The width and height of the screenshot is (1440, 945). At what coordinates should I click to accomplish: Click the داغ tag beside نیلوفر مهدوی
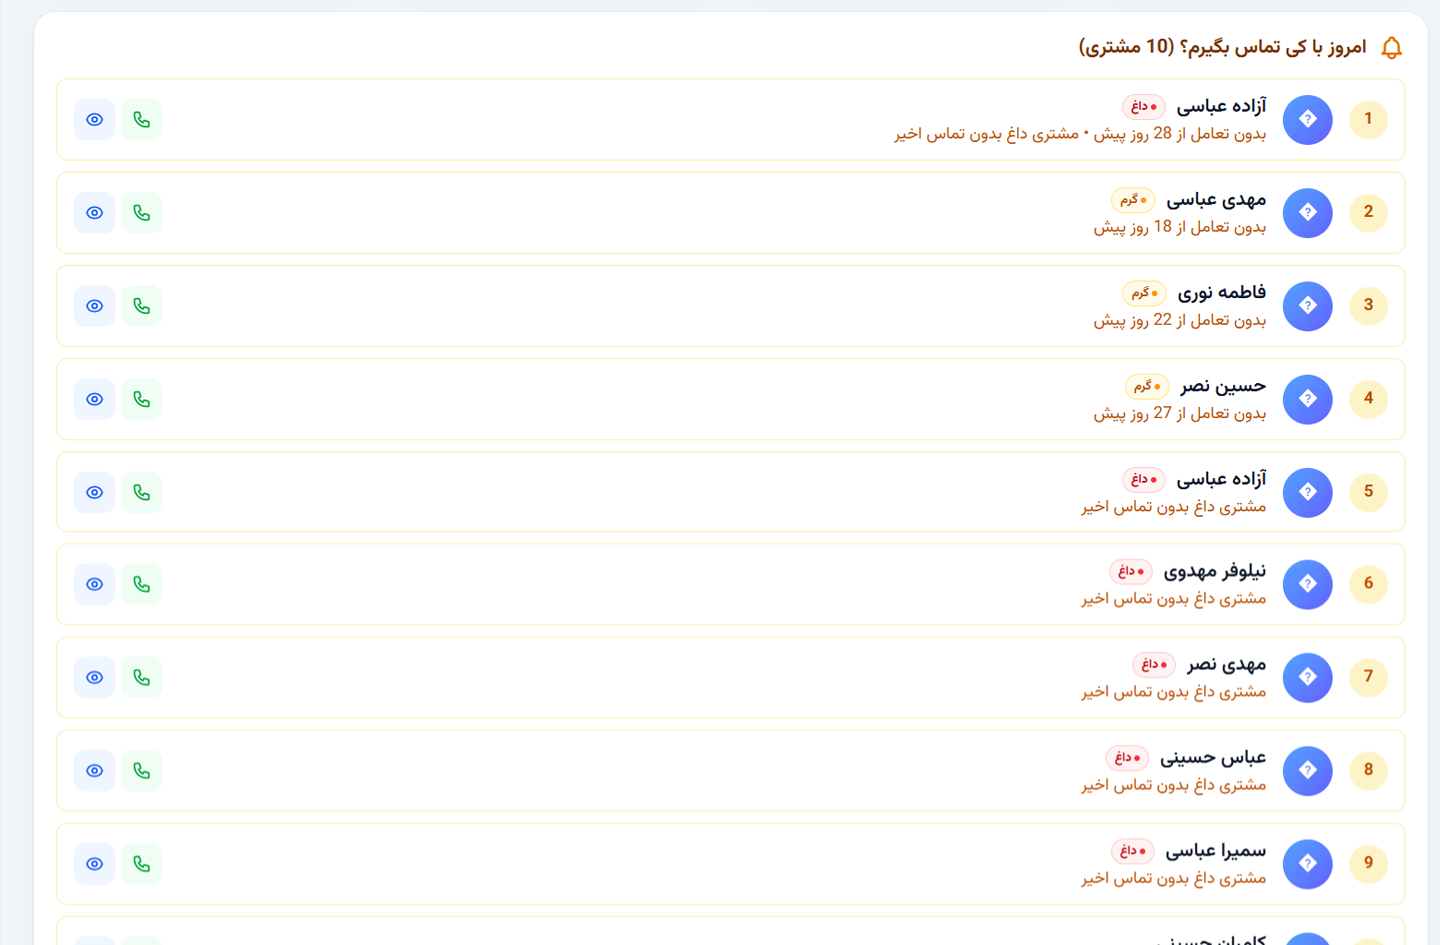pos(1131,571)
